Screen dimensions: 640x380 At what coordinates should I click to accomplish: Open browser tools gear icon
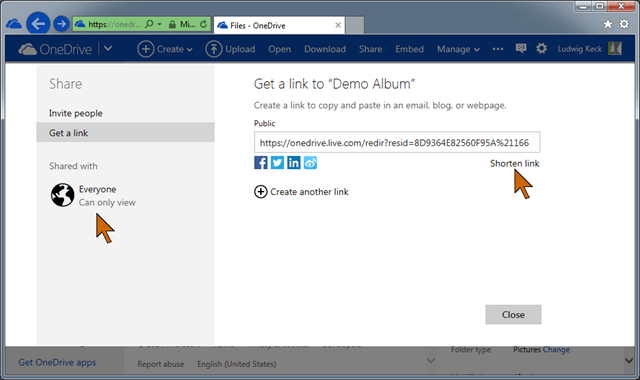pos(624,24)
